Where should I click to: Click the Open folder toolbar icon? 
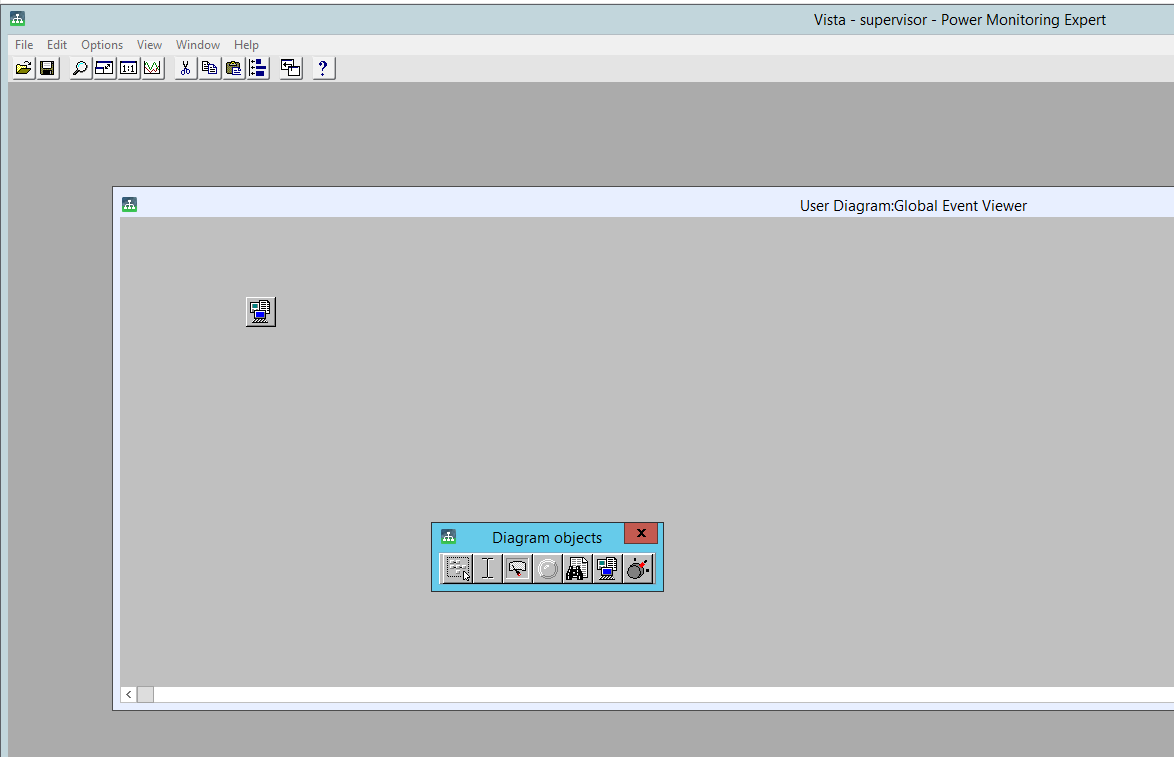[x=24, y=69]
